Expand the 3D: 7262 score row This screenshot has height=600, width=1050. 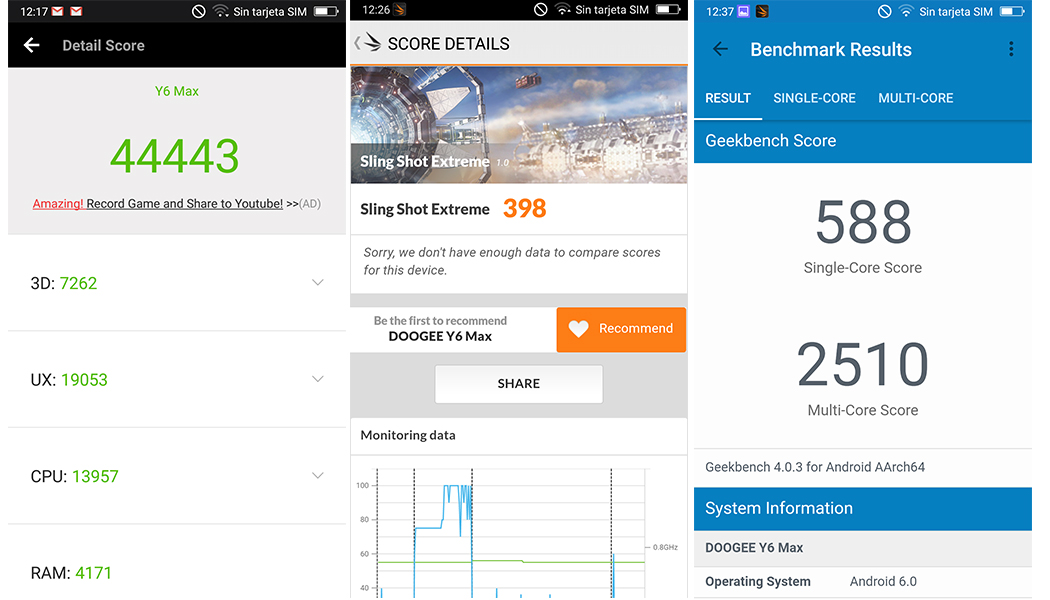pos(177,283)
